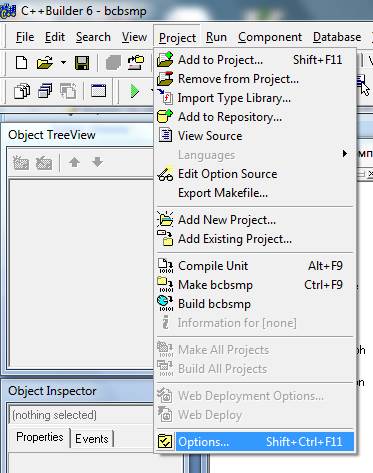Click the green Run arrow icon

click(x=135, y=91)
